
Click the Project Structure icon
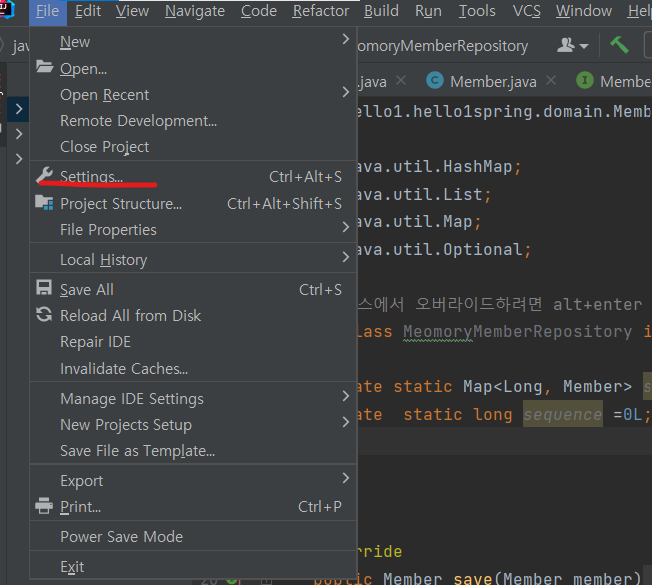44,203
